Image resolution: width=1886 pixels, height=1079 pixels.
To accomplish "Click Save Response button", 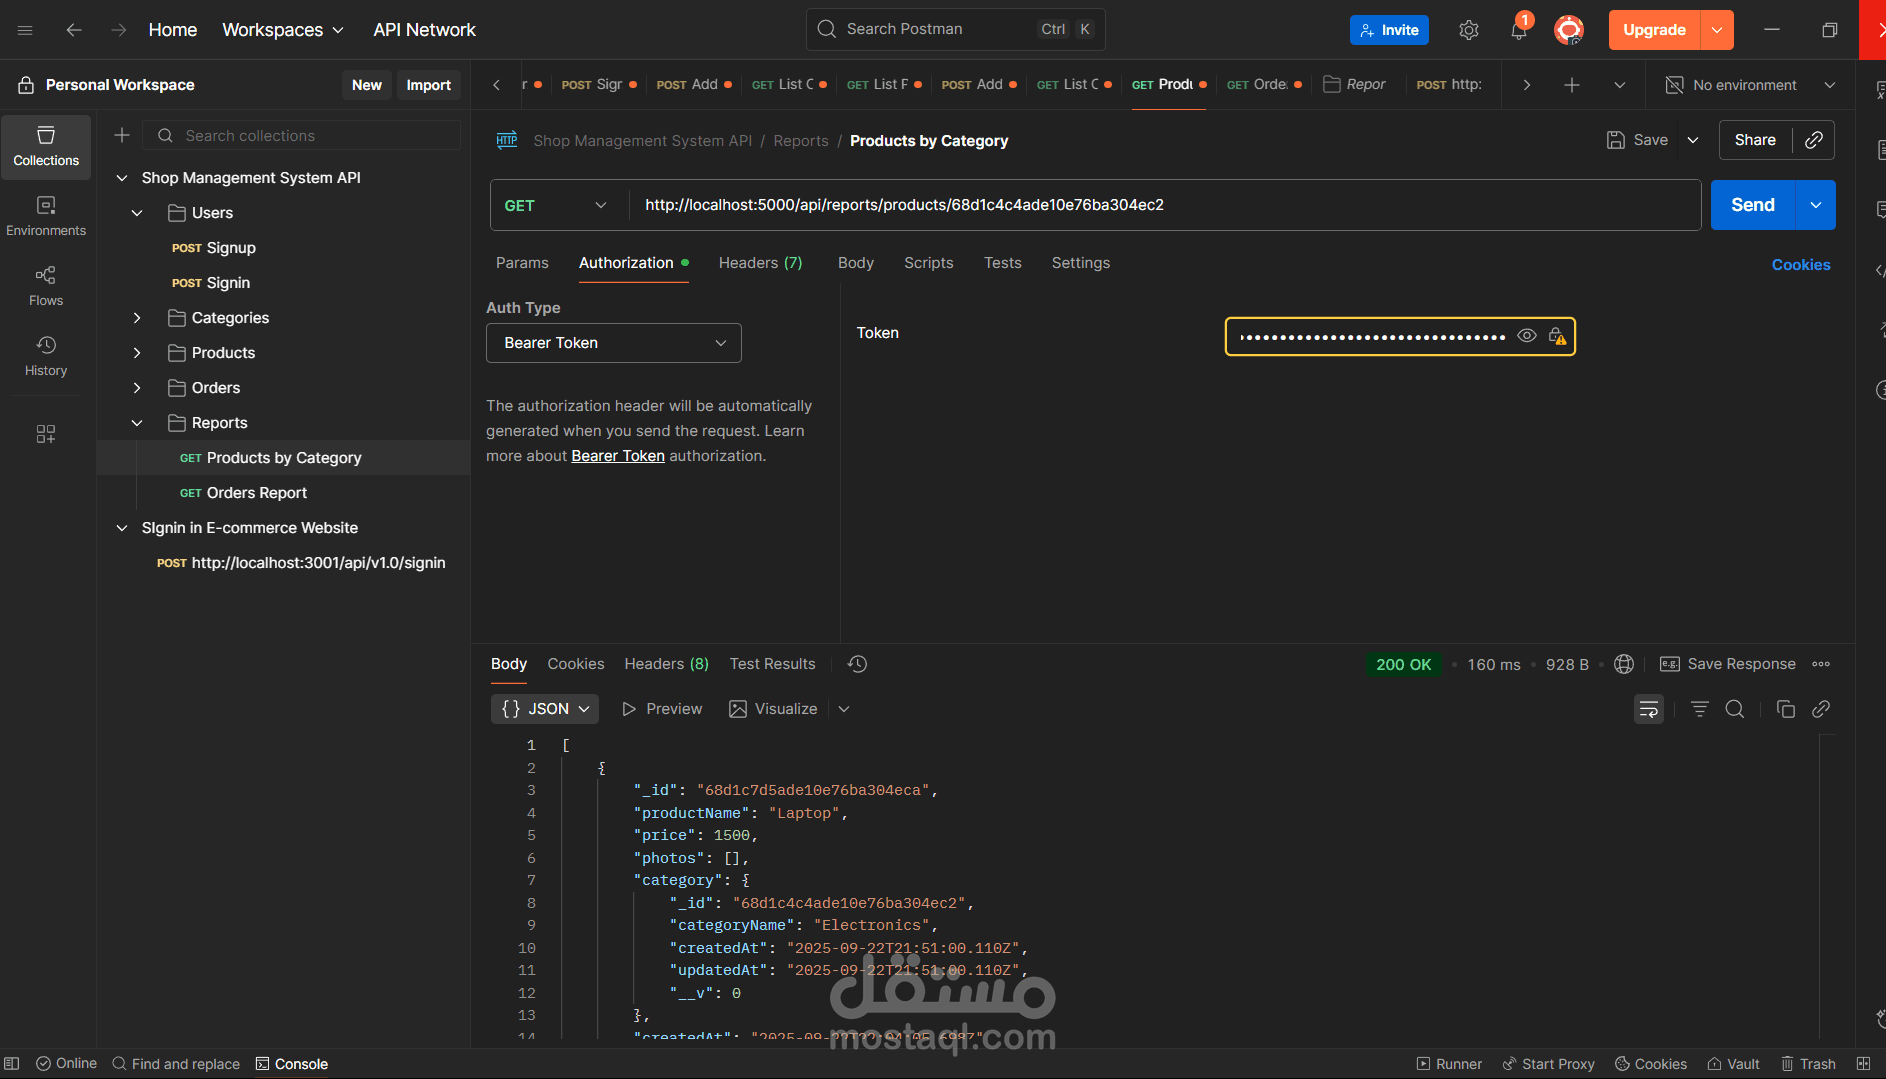I will click(x=1728, y=664).
